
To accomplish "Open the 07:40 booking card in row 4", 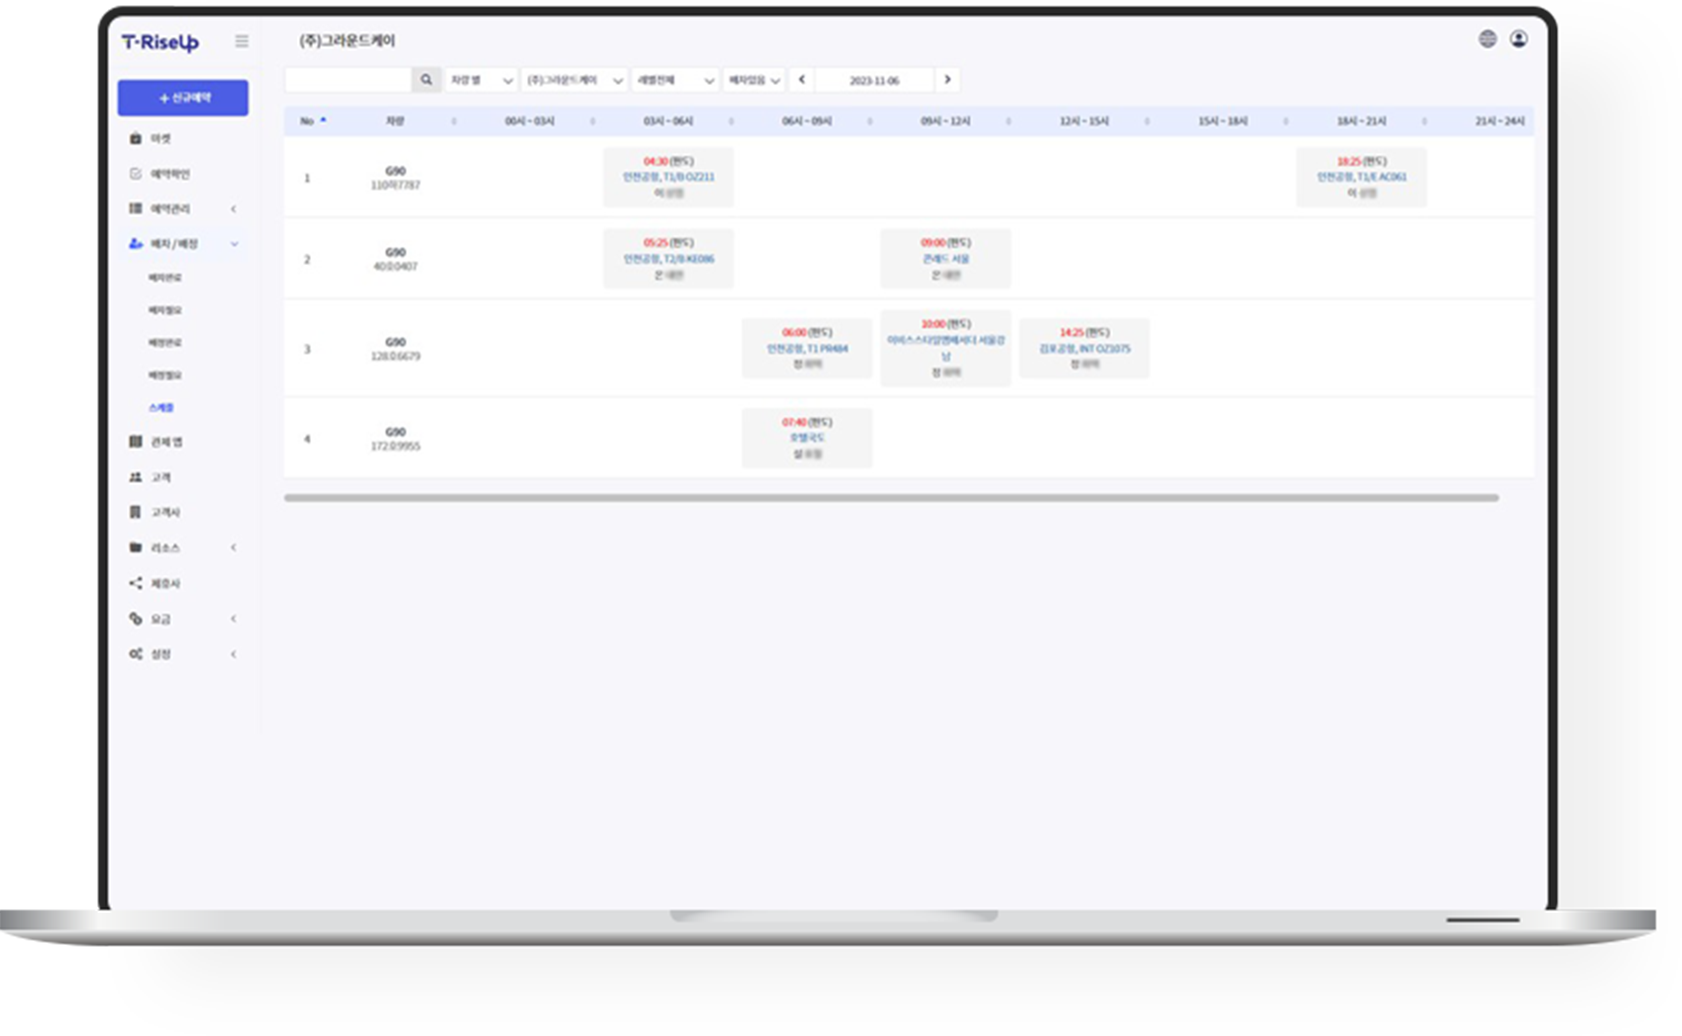I will click(807, 438).
